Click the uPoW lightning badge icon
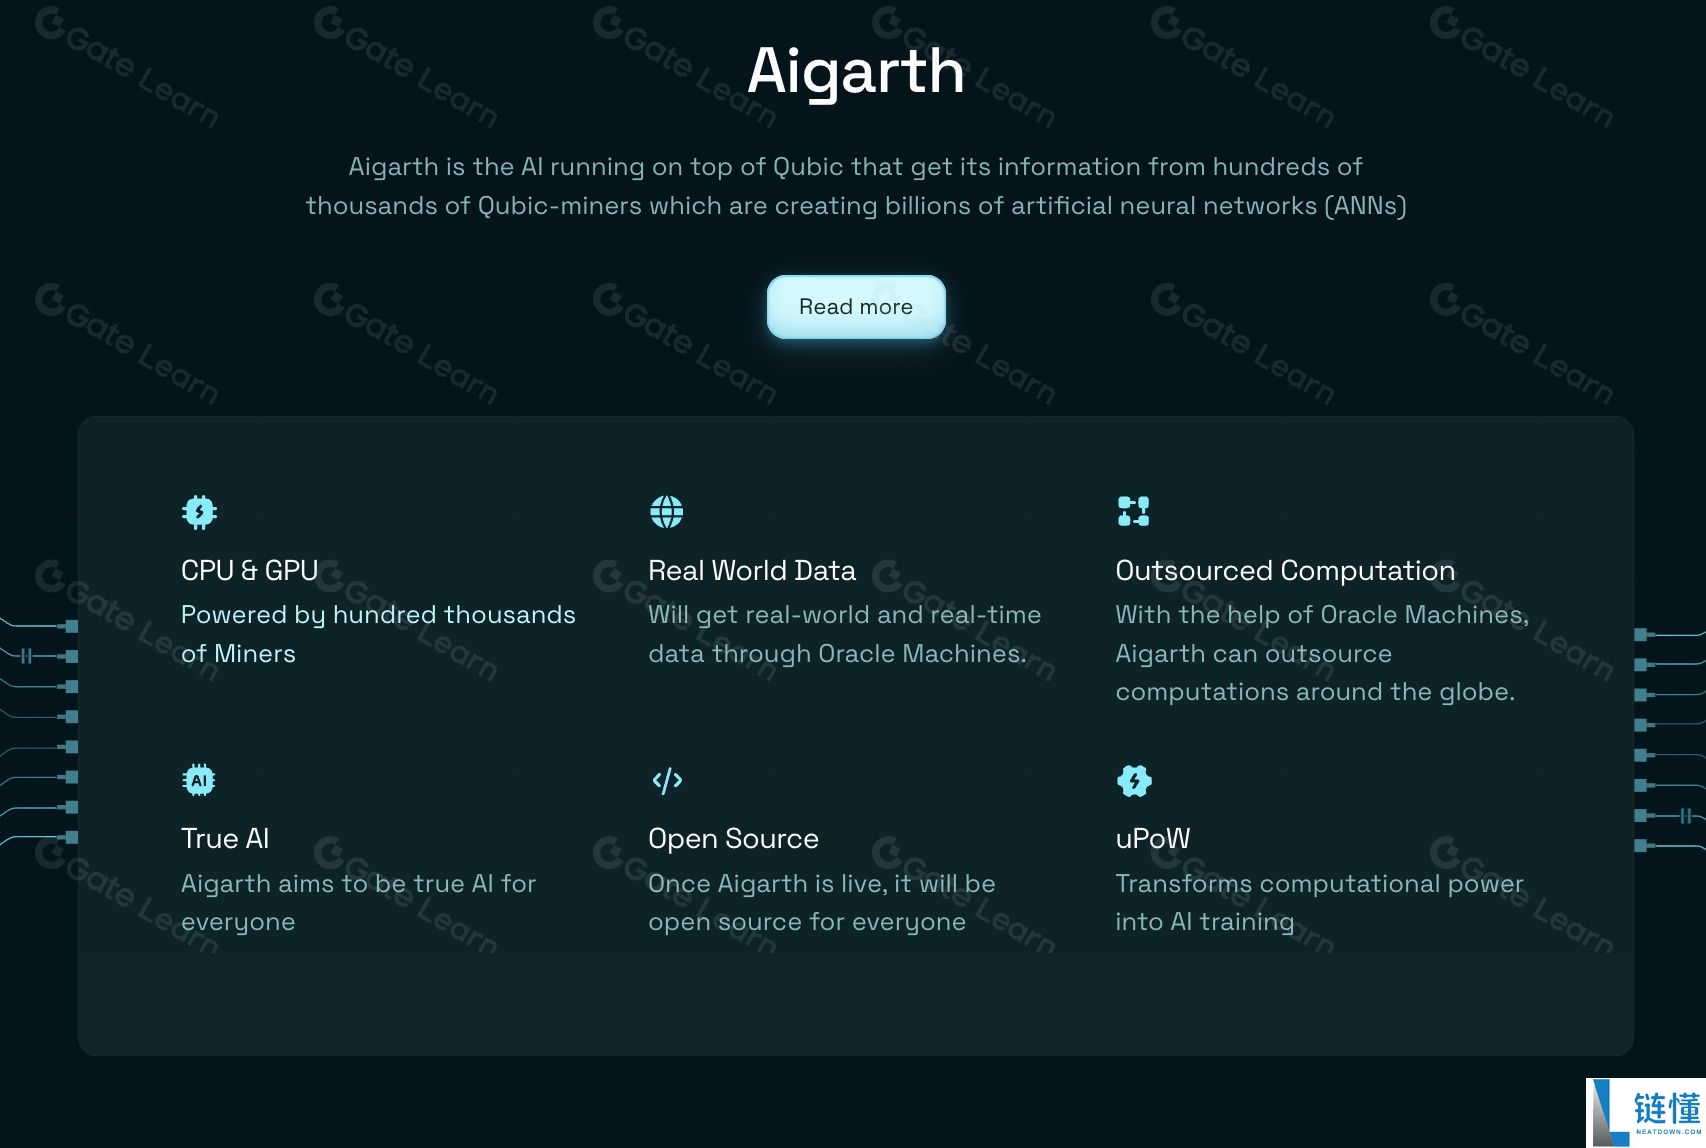Screen dimensions: 1706x1148 [1134, 780]
